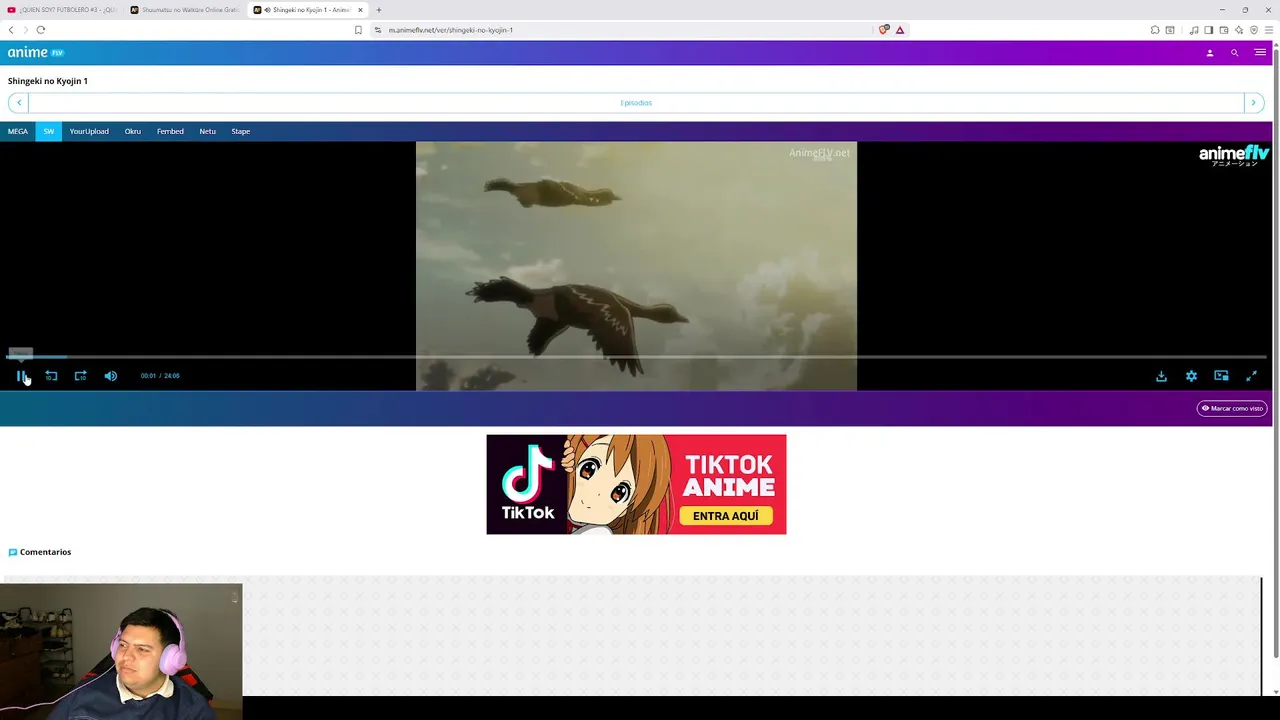Screen dimensions: 1280x720
Task: Toggle fullscreen on the video player
Action: point(1251,376)
